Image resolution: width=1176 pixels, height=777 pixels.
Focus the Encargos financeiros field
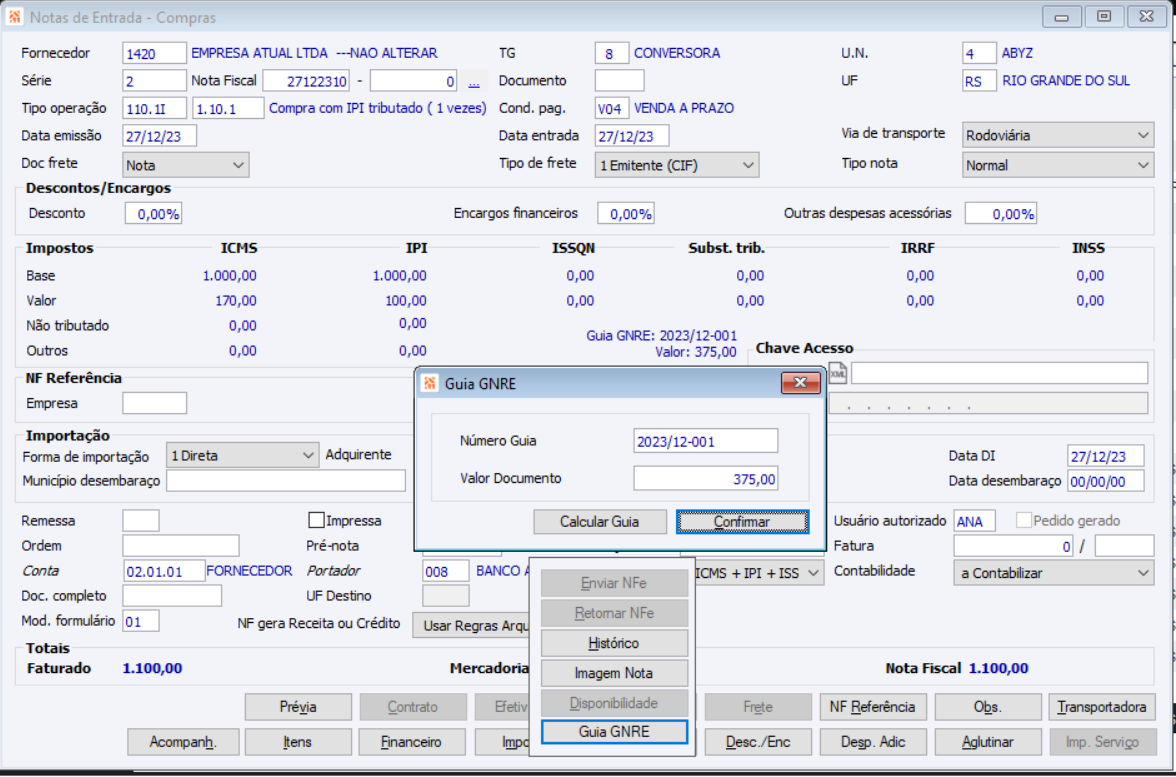pyautogui.click(x=626, y=214)
